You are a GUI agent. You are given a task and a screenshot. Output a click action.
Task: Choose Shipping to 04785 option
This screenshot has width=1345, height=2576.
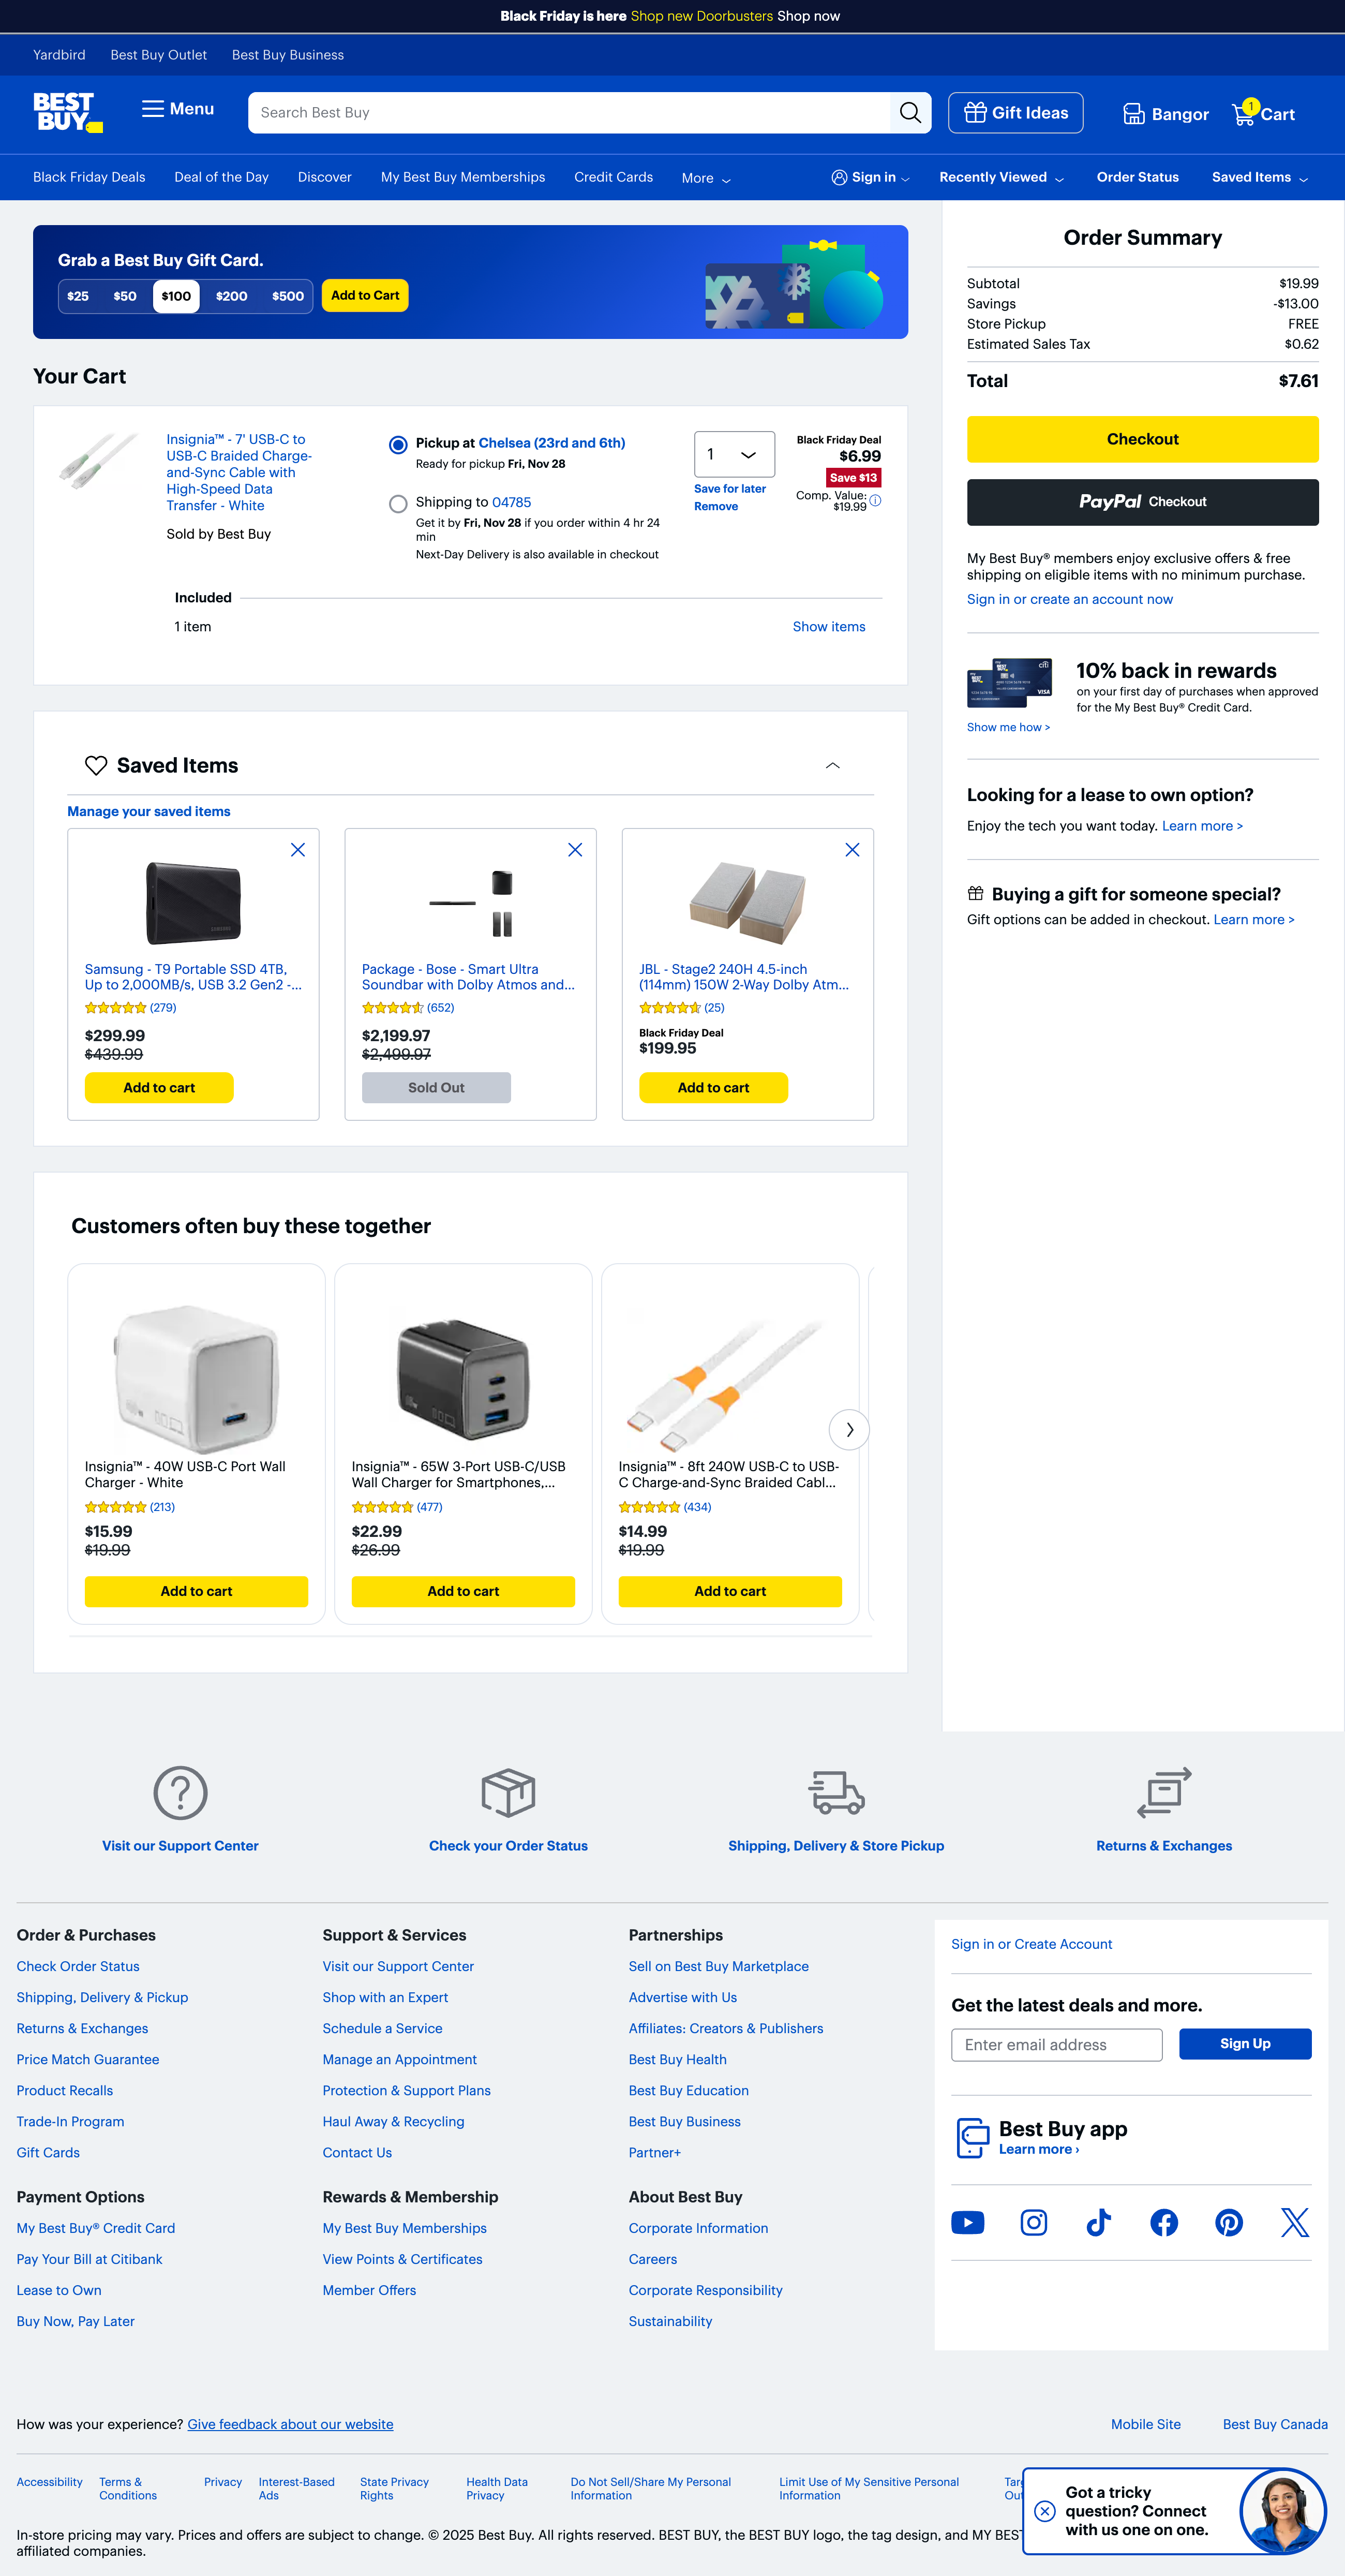click(397, 504)
